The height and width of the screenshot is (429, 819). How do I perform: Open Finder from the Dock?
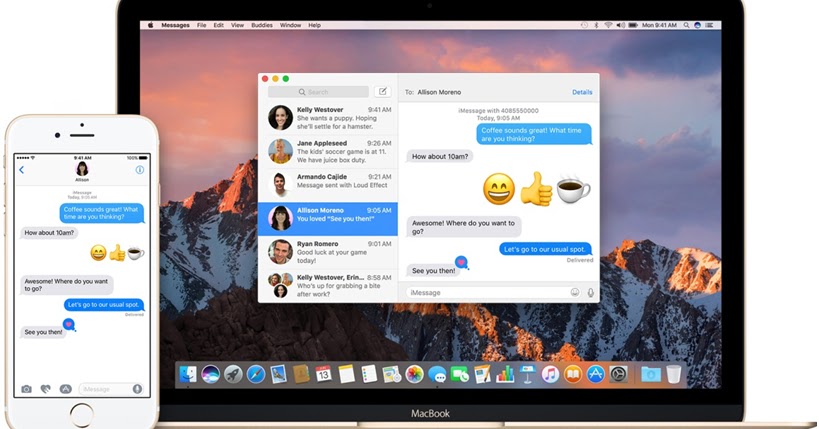(x=188, y=374)
